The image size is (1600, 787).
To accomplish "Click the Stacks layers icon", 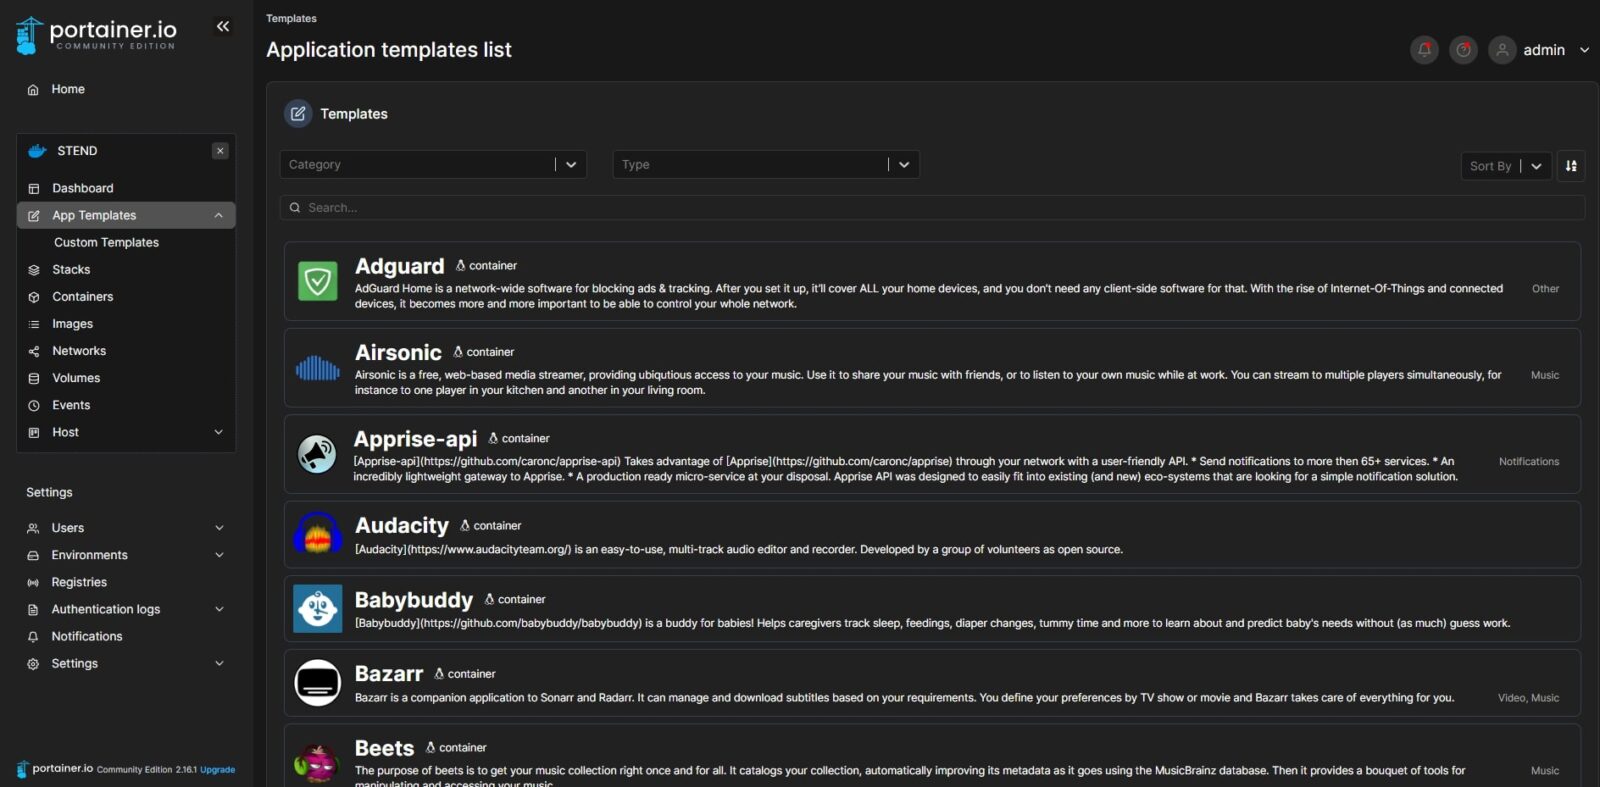I will coord(33,270).
